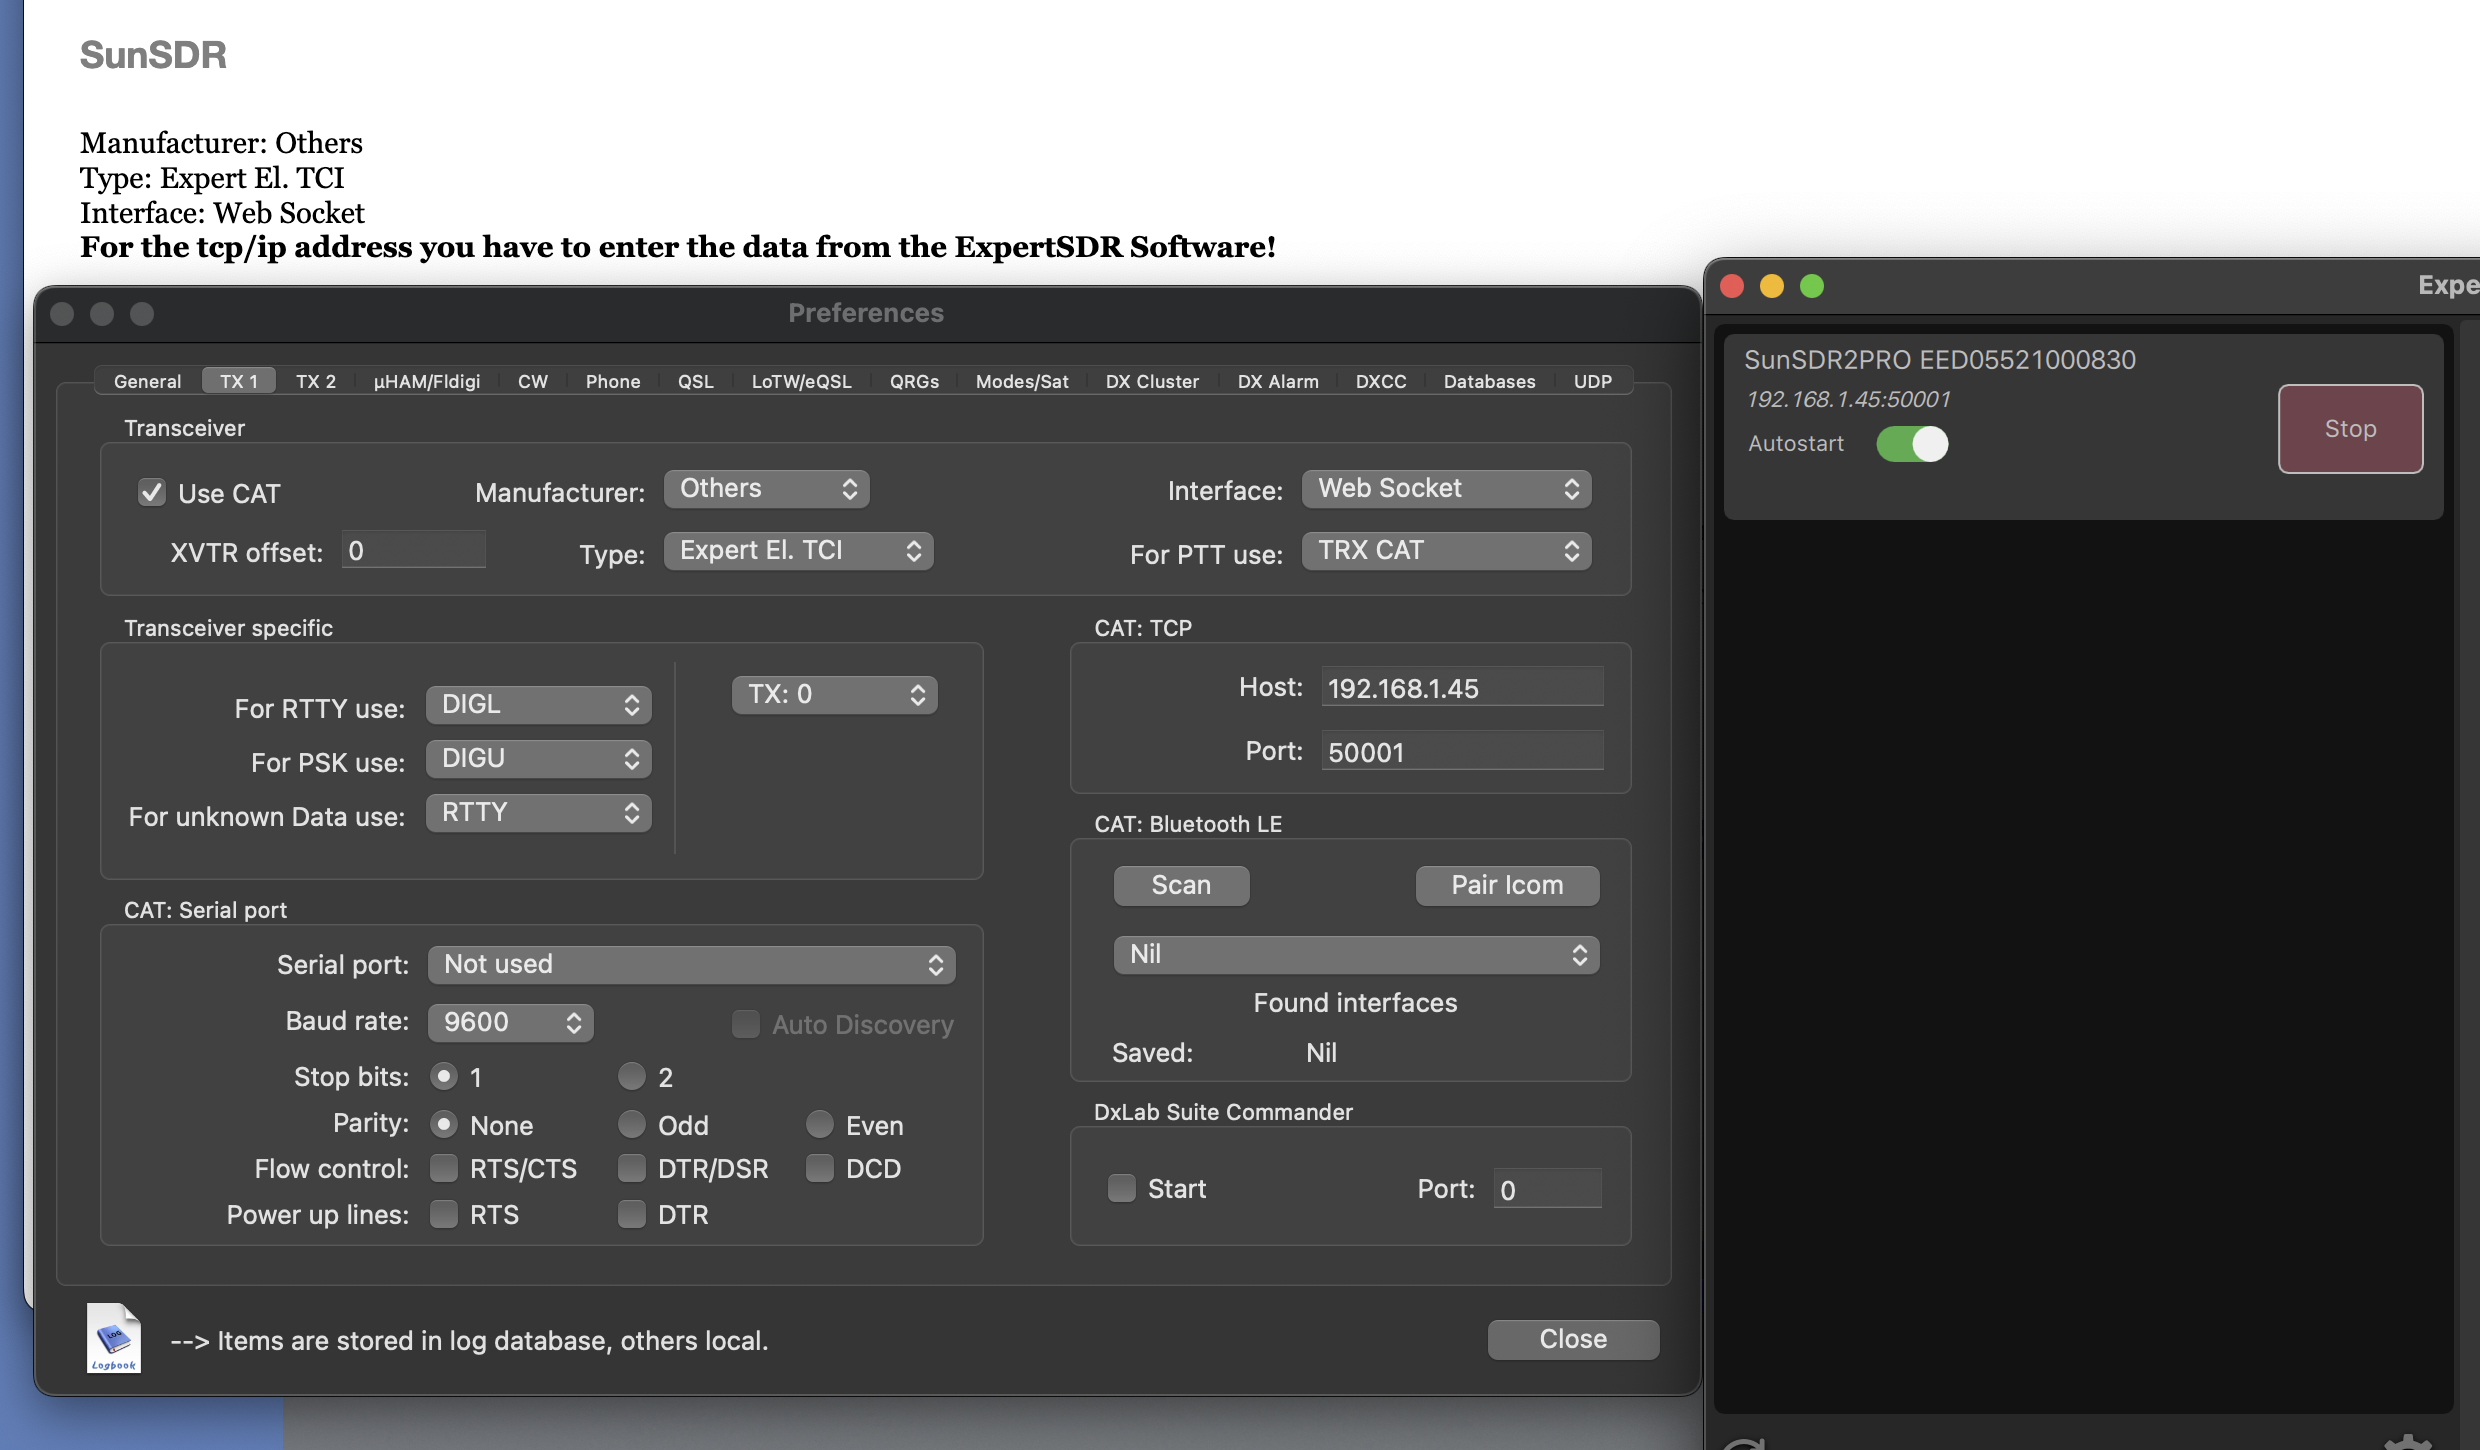Open the TX: 0 dropdown
The image size is (2480, 1450).
(834, 695)
